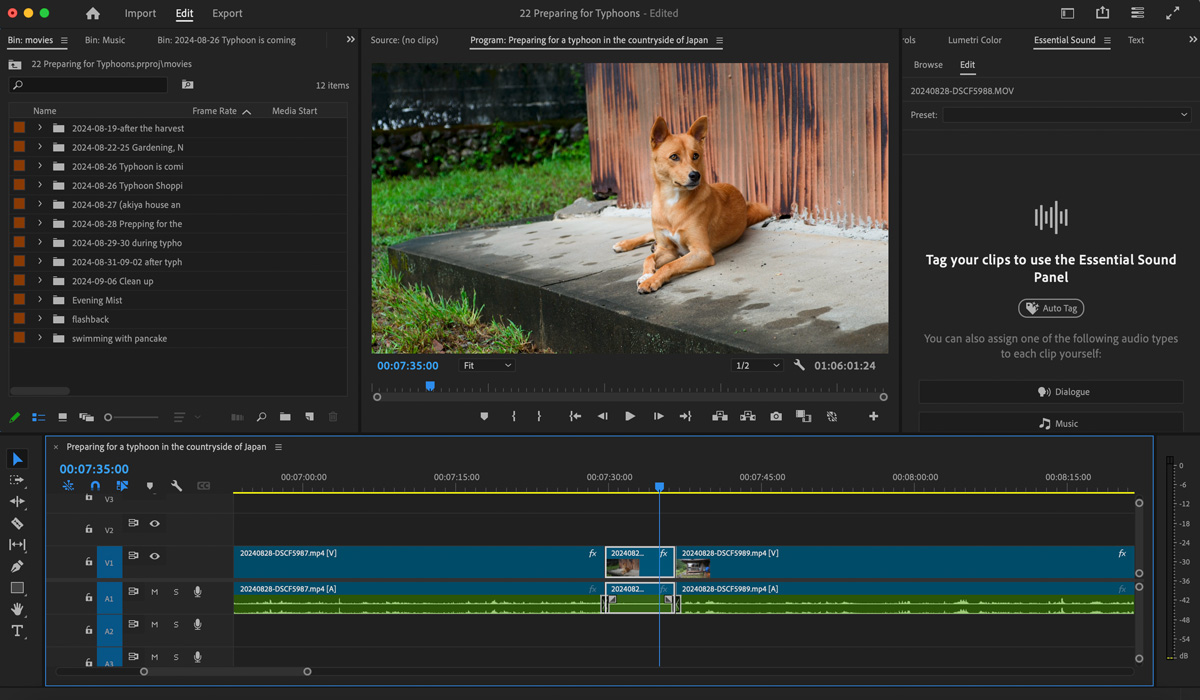
Task: Open the Lumetri Color panel tab
Action: tap(974, 40)
